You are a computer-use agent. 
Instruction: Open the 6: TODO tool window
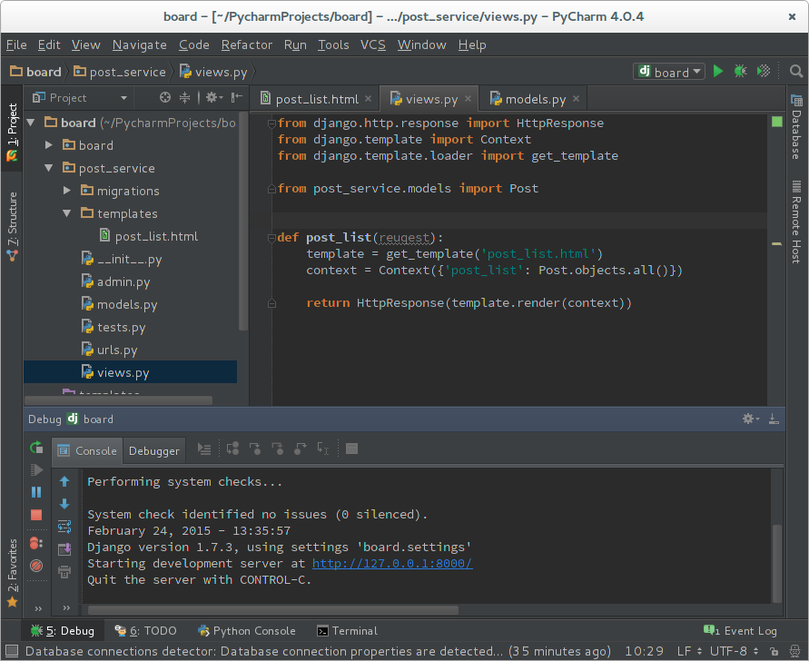[146, 631]
